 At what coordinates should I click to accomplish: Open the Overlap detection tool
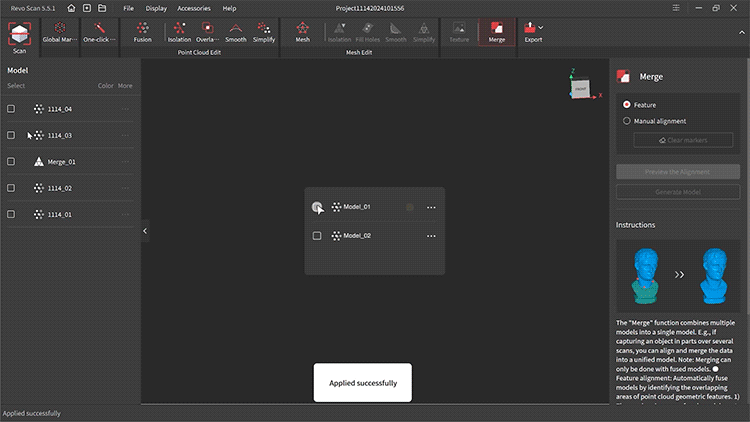point(207,33)
